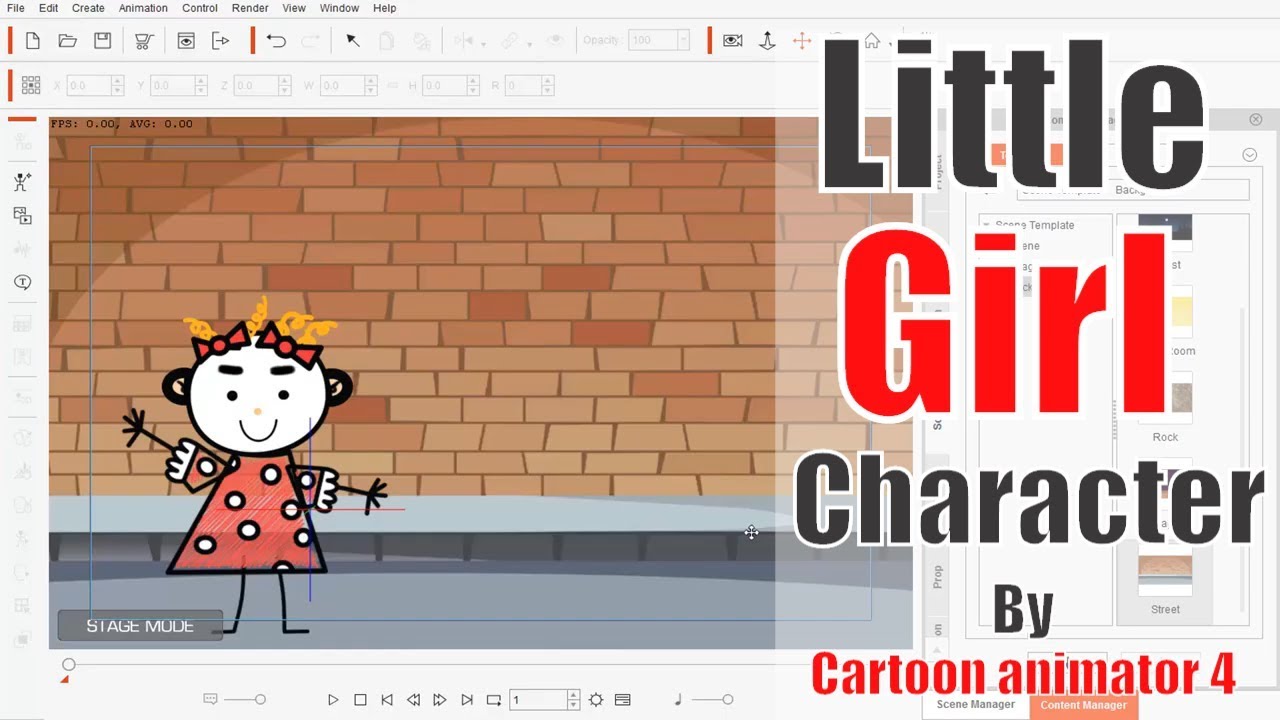Open the Edit menu
Screen dimensions: 1280x720
[x=48, y=8]
